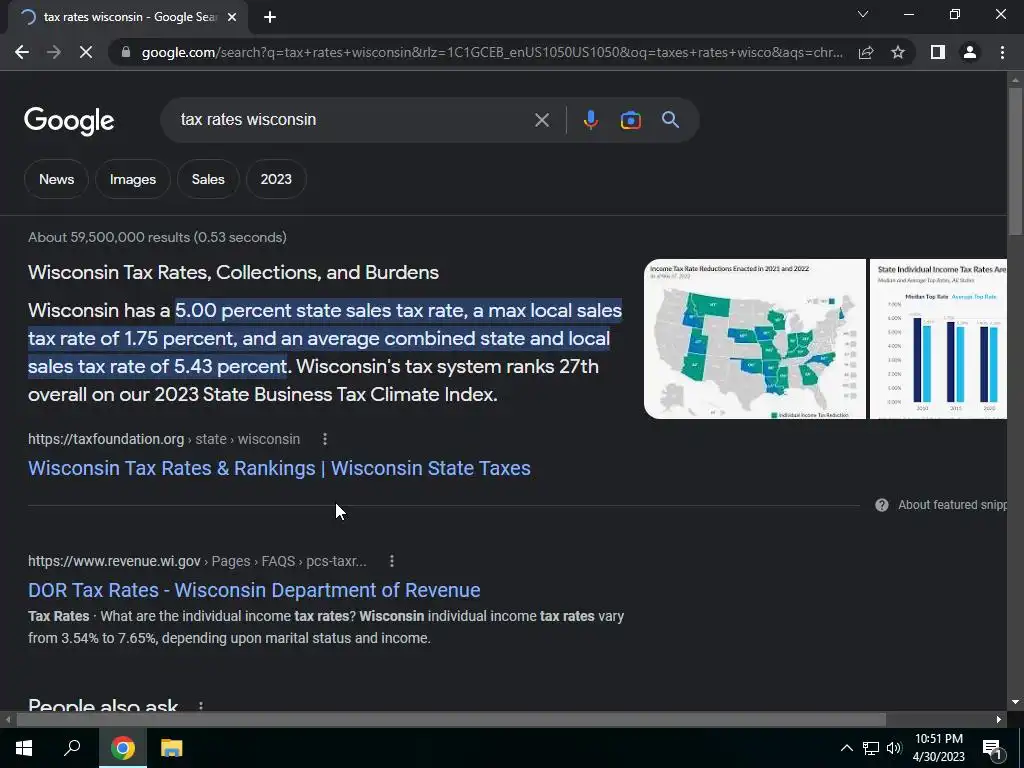This screenshot has height=768, width=1024.
Task: Close the tax rates wisconsin tab
Action: tap(232, 17)
